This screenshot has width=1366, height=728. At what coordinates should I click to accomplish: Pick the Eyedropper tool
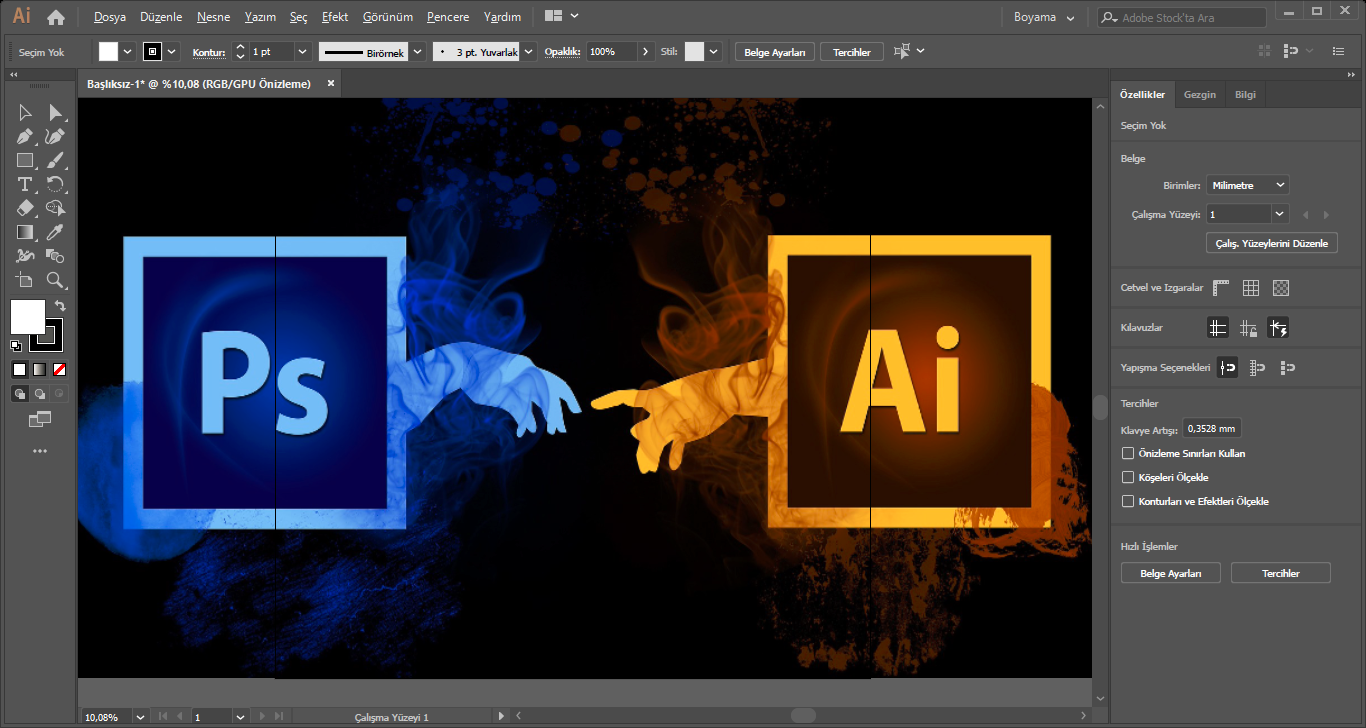point(55,232)
